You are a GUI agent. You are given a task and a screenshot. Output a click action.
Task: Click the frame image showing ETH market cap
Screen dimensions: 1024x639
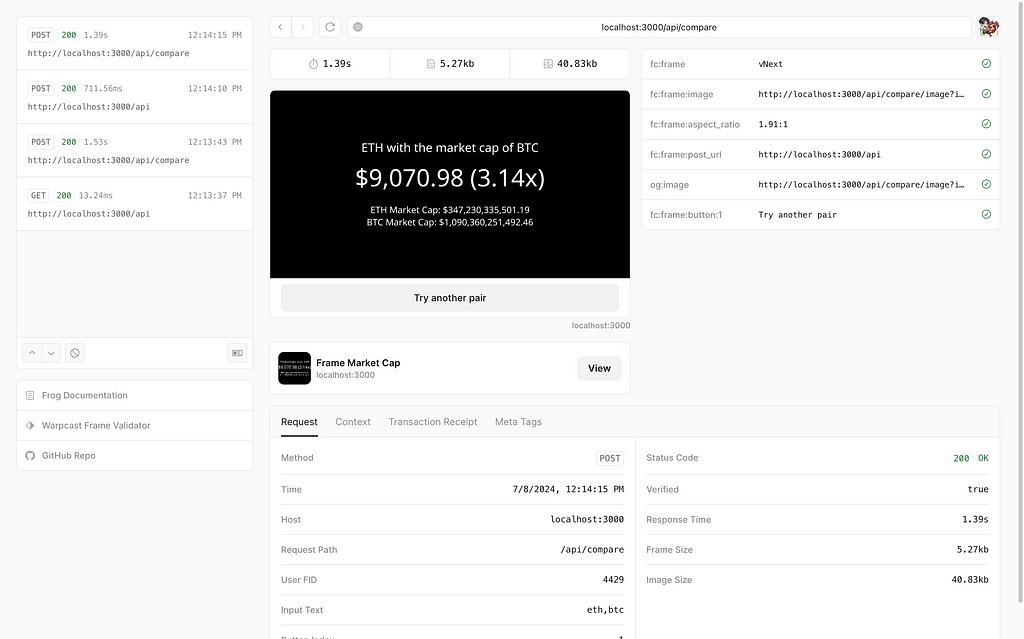(450, 184)
